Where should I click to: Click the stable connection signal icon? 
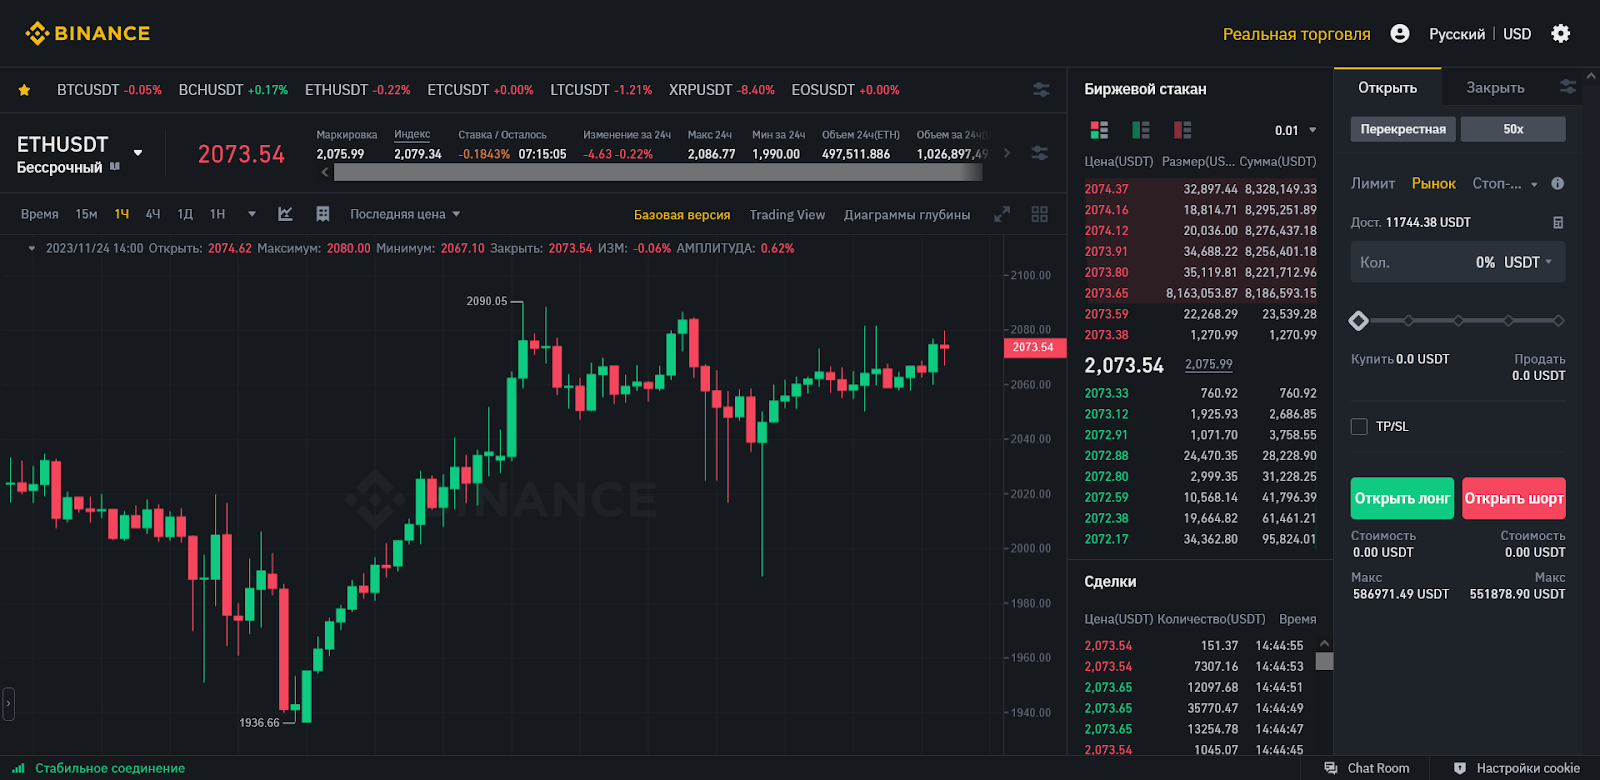click(18, 768)
